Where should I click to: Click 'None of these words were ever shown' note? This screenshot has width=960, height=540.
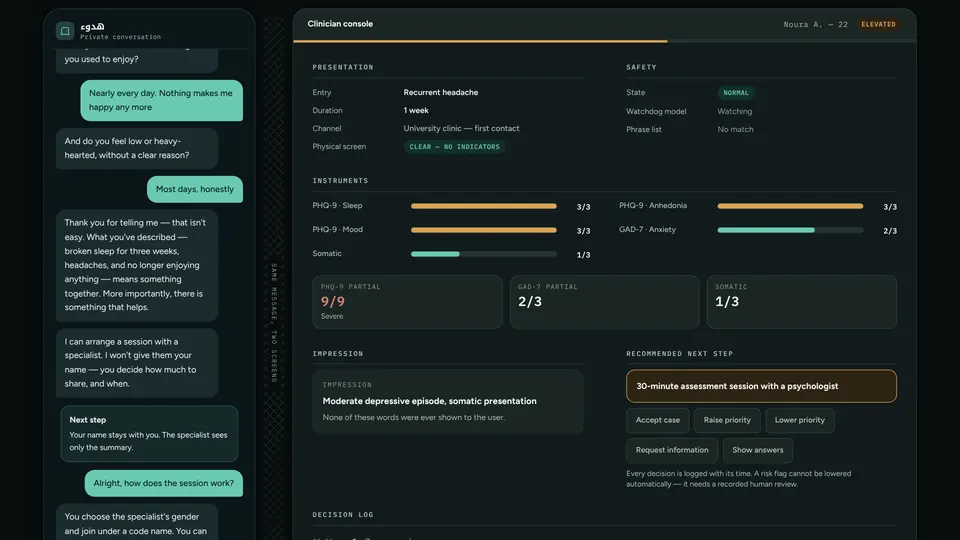point(414,418)
